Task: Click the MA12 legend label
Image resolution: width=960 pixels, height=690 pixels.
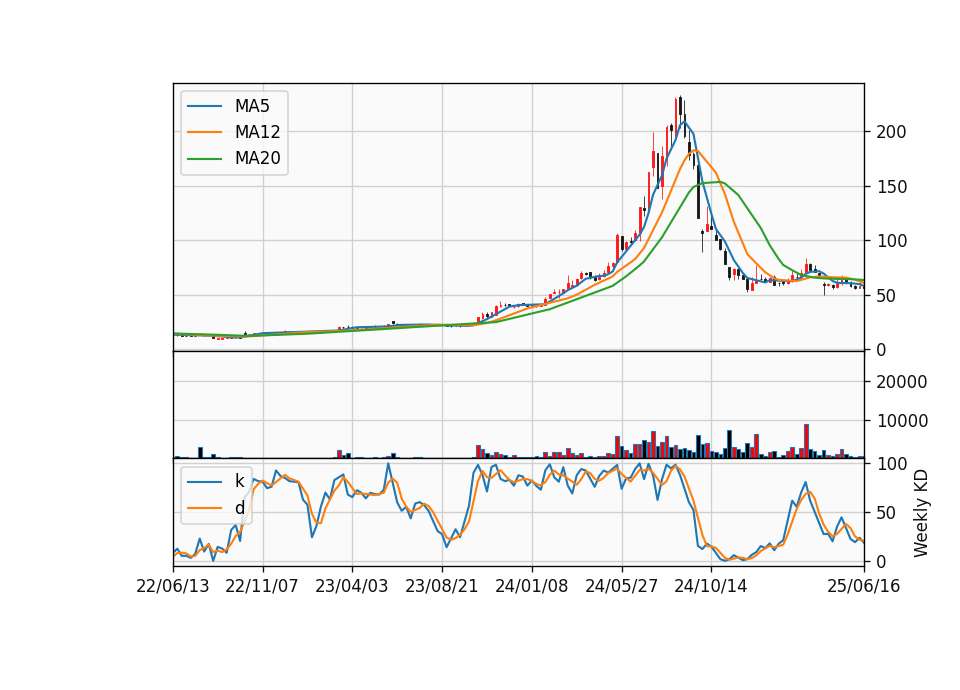Action: [x=257, y=132]
